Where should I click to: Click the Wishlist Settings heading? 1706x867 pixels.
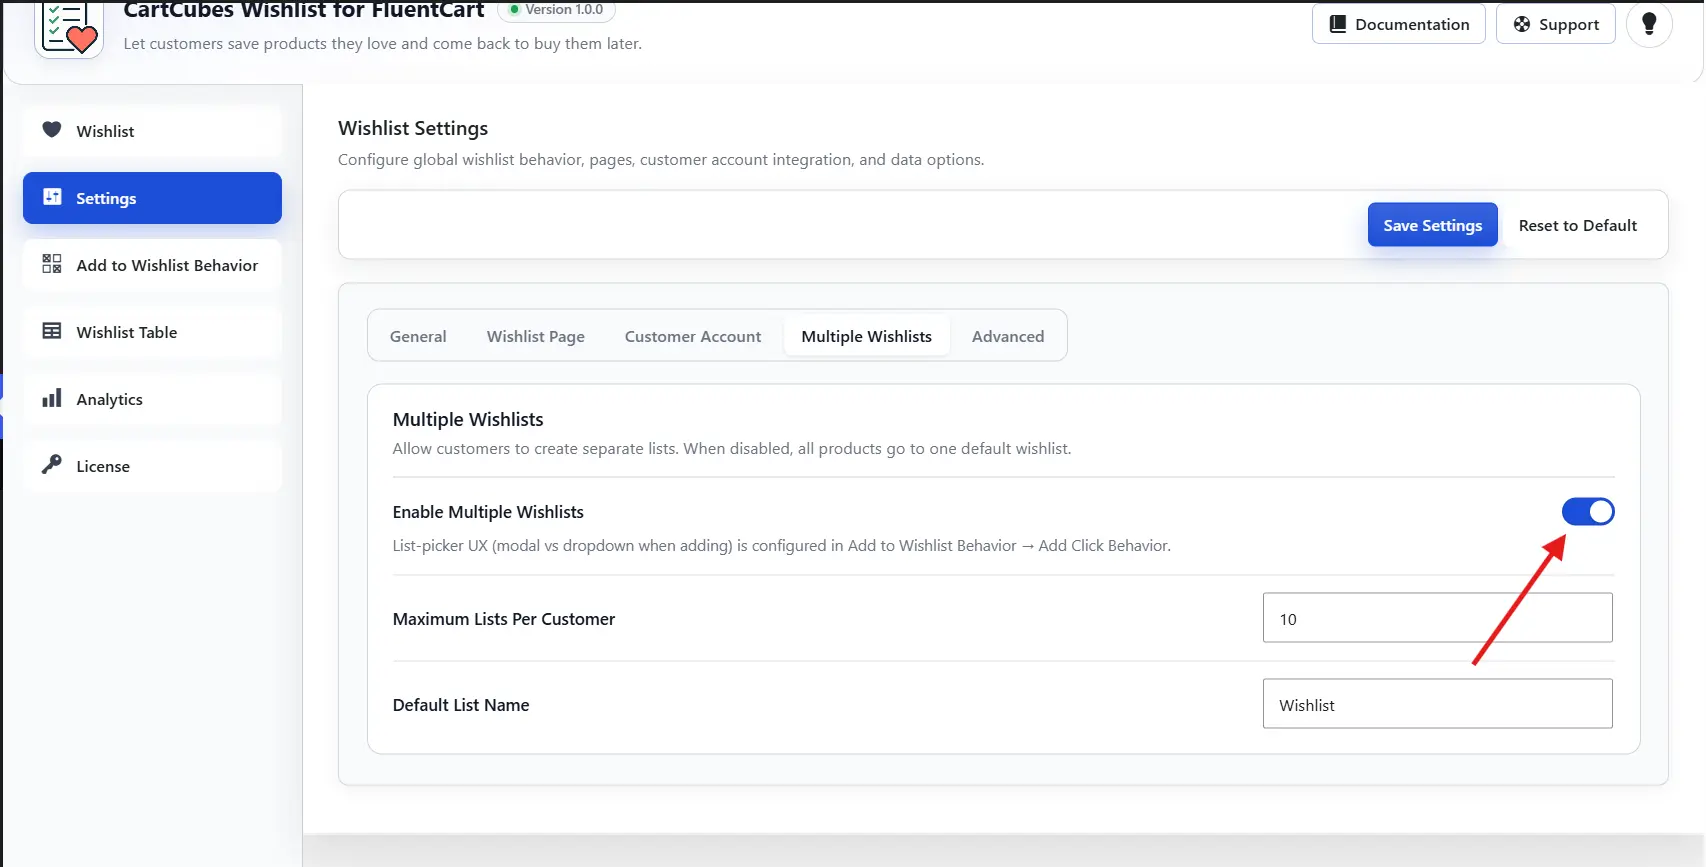(x=413, y=128)
